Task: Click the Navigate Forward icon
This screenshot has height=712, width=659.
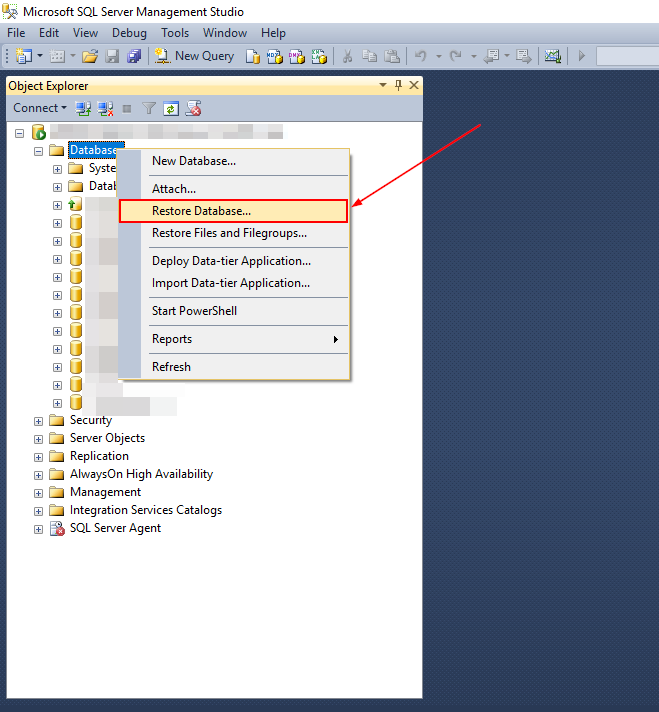Action: [523, 56]
